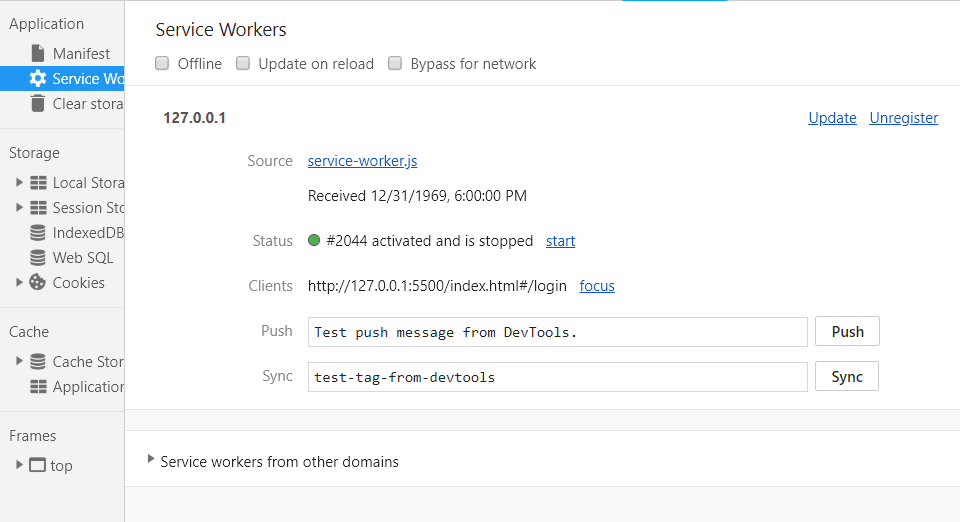Expand the top frame tree node
Viewport: 960px width, 522px height.
19,465
